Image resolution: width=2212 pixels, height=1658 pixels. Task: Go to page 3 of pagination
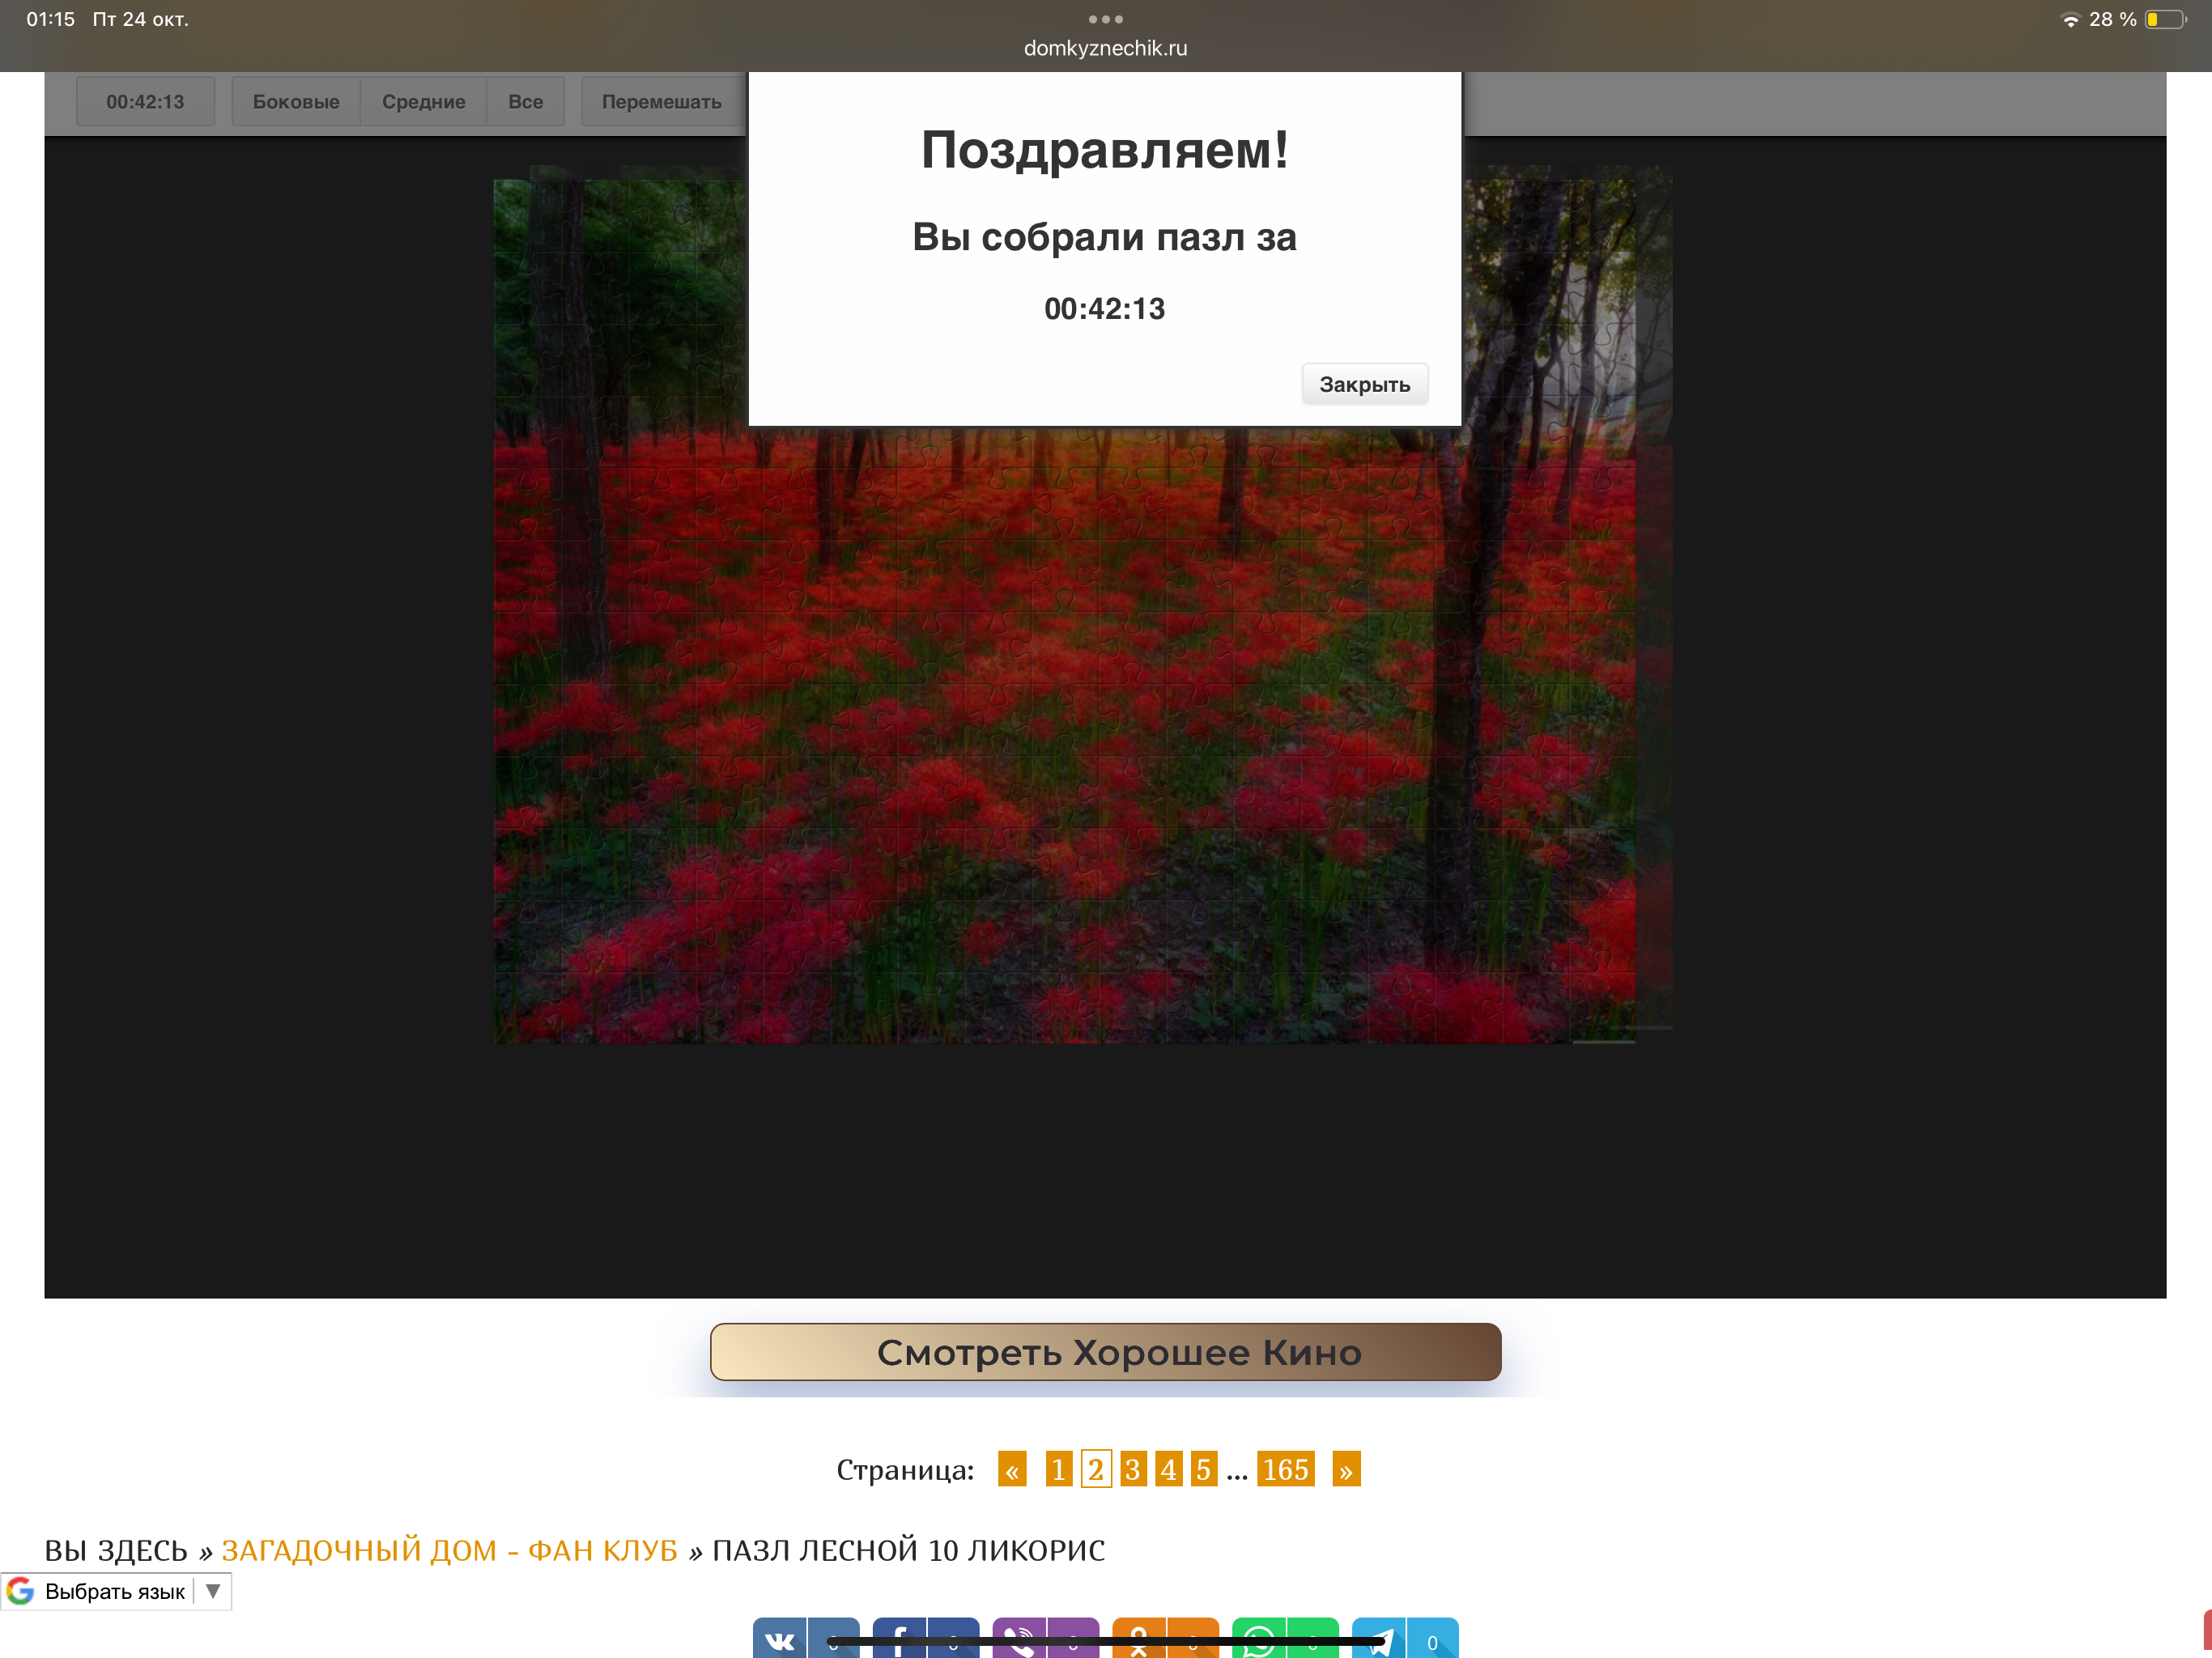(1132, 1469)
